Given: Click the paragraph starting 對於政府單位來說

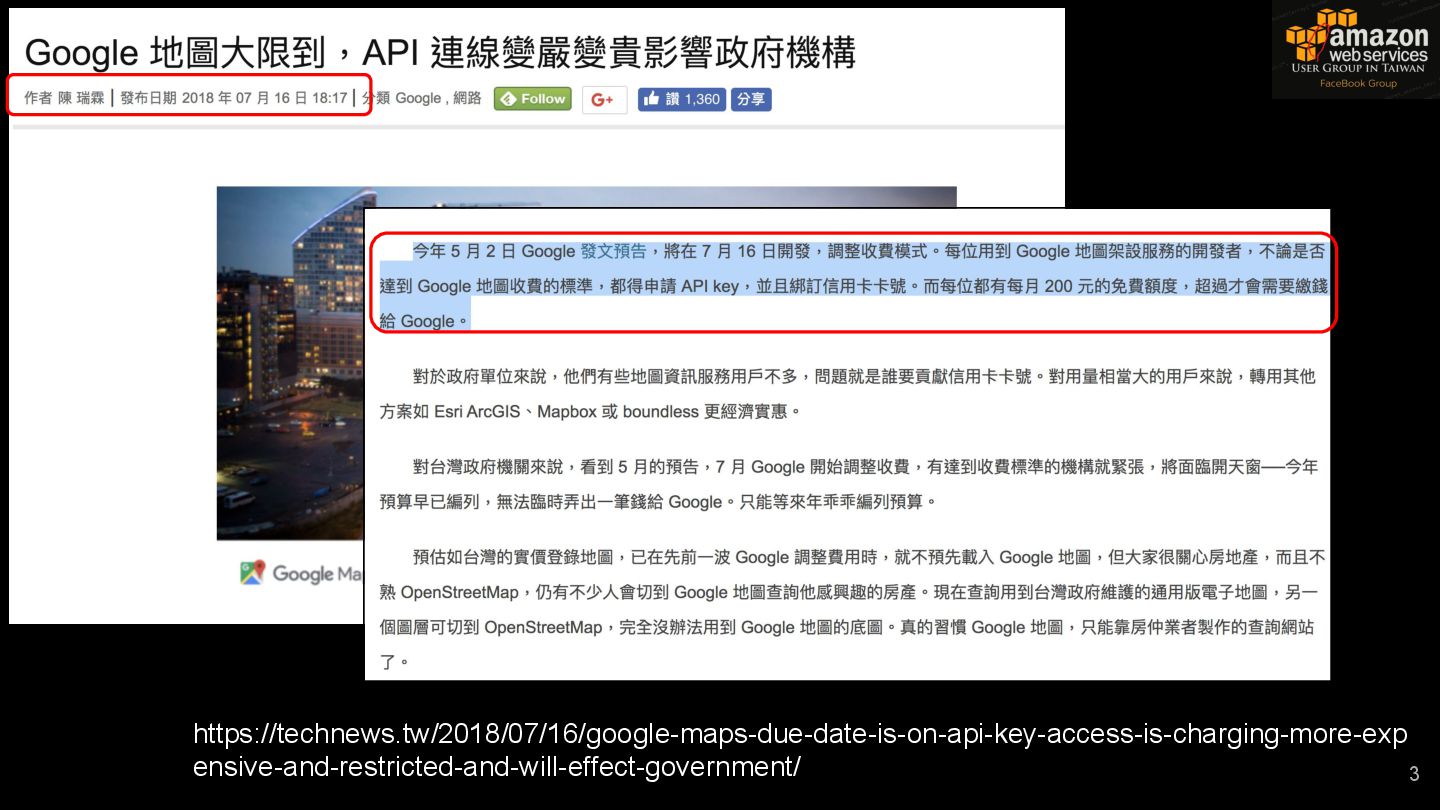Looking at the screenshot, I should (x=848, y=394).
